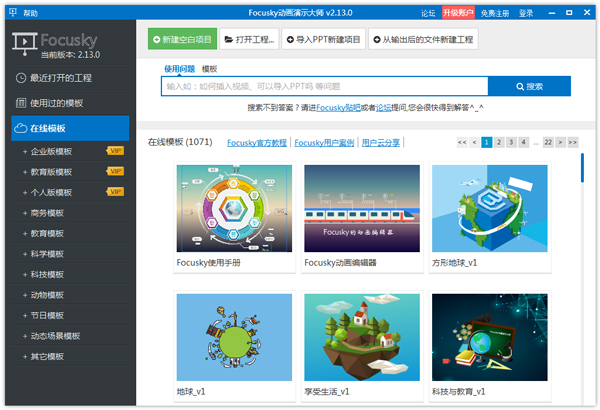The width and height of the screenshot is (600, 410).
Task: Expand the 节日模板 category
Action: click(x=25, y=315)
